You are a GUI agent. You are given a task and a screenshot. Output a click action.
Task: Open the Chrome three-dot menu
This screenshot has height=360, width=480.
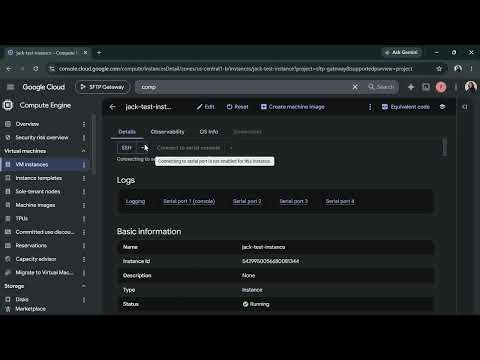click(x=471, y=69)
